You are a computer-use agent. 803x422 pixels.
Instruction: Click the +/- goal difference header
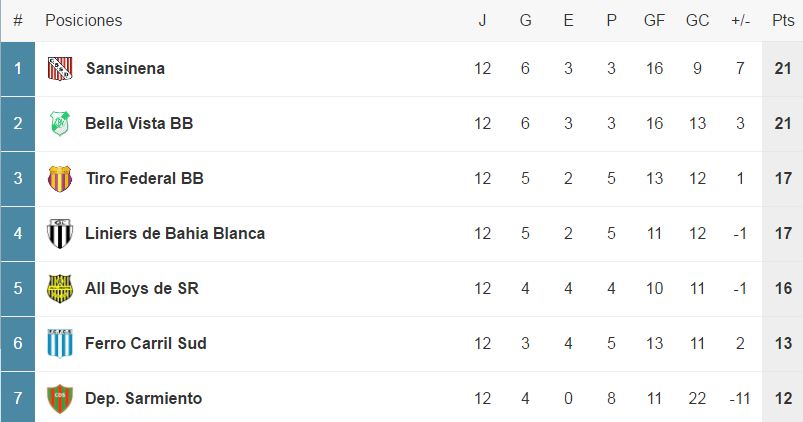740,21
